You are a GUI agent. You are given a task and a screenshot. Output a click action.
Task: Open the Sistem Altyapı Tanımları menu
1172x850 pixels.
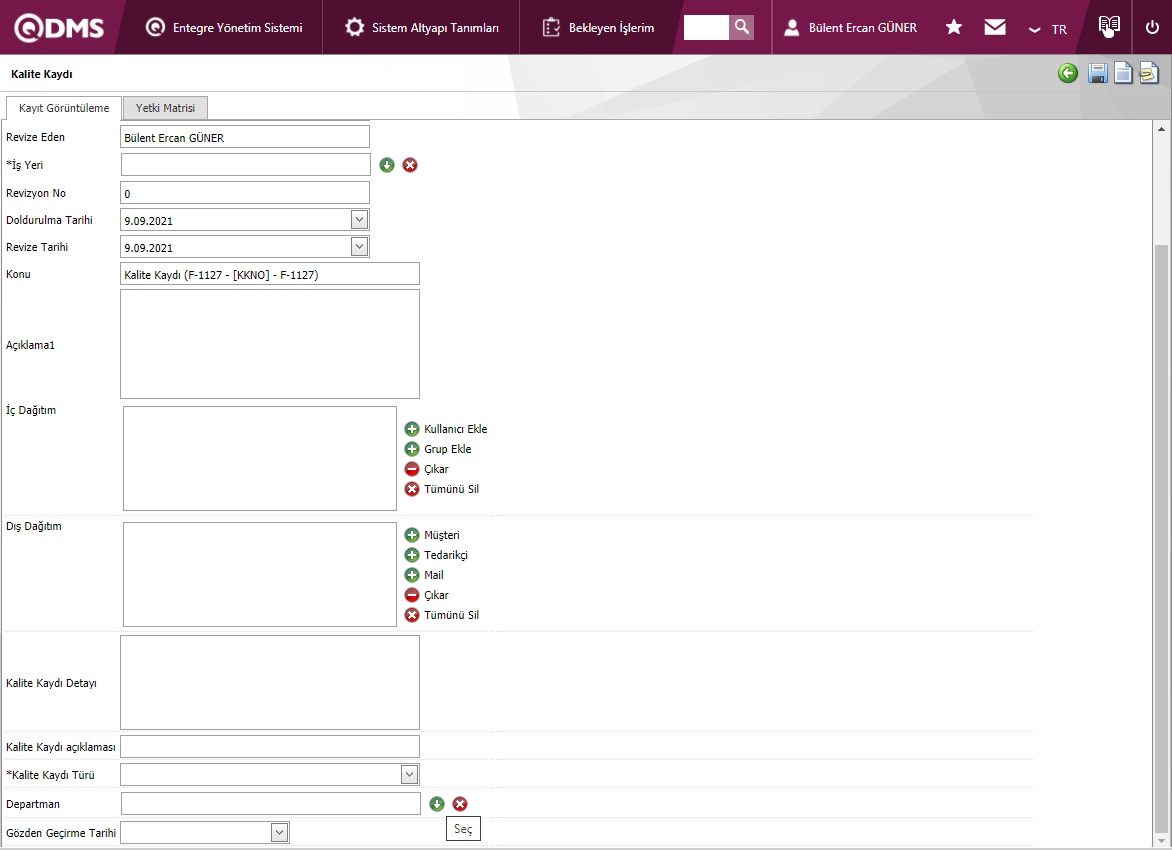point(422,28)
